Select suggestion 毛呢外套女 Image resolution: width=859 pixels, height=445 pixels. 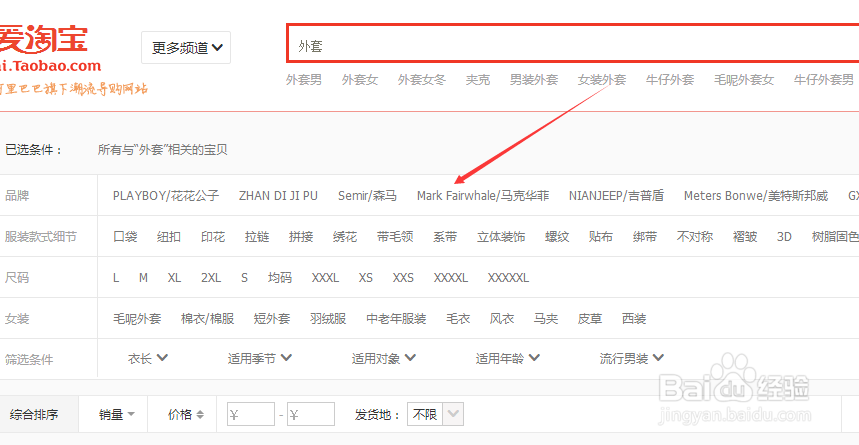point(744,80)
